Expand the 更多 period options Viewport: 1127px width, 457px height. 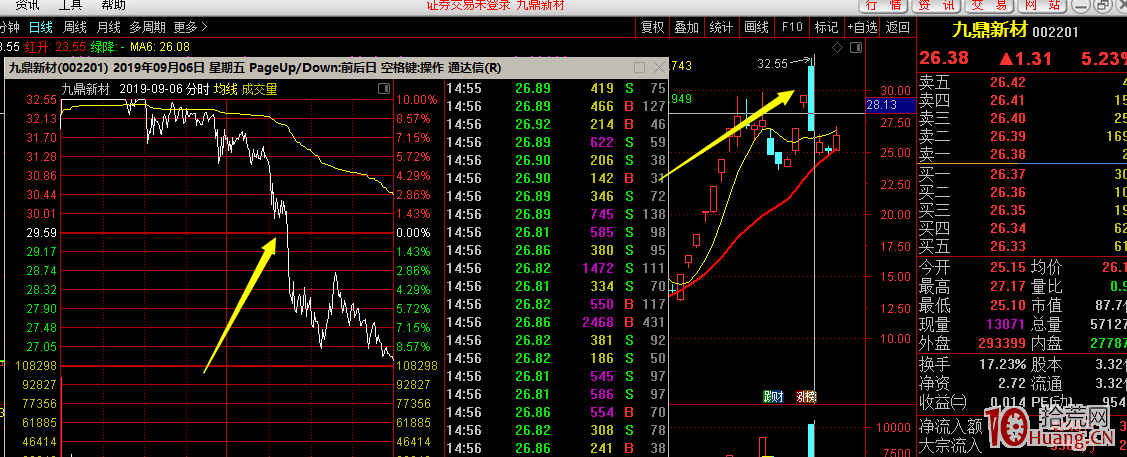[190, 27]
